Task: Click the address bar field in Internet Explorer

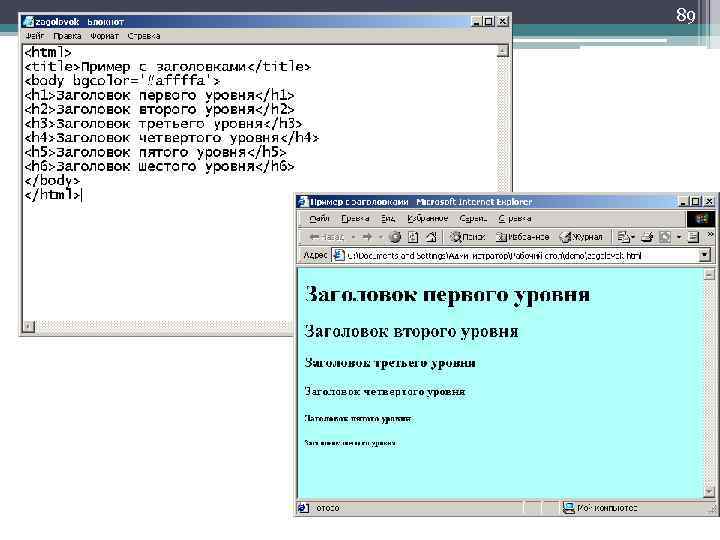Action: click(x=521, y=255)
